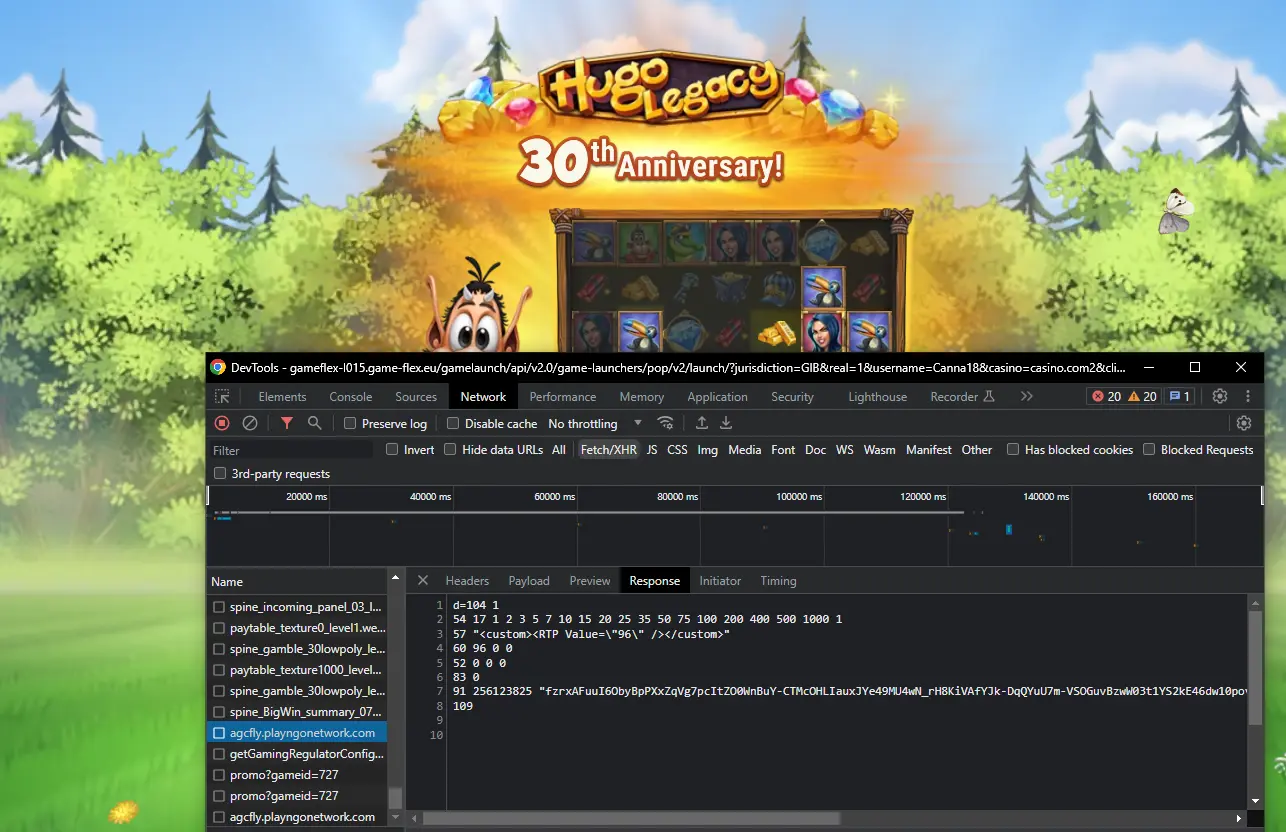
Task: Filter requests by CSS
Action: click(x=677, y=450)
